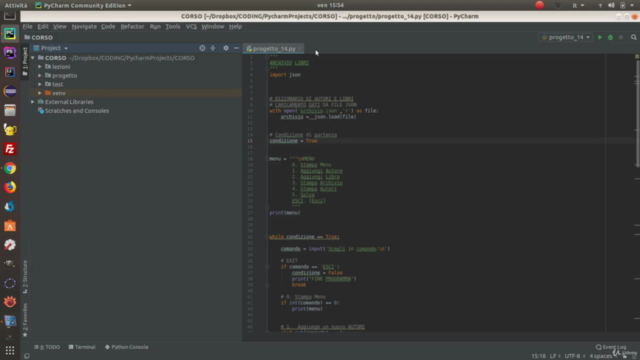
Task: Expand the venv folder
Action: tap(40, 93)
